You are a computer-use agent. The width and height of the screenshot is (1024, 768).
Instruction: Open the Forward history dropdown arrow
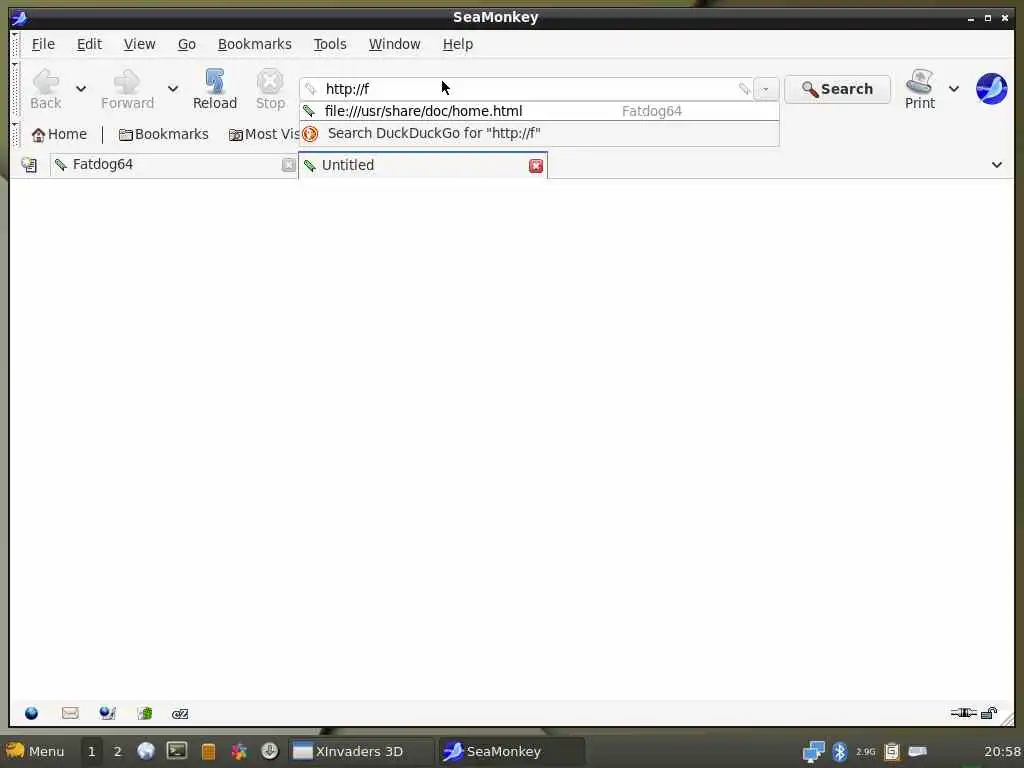[x=173, y=89]
